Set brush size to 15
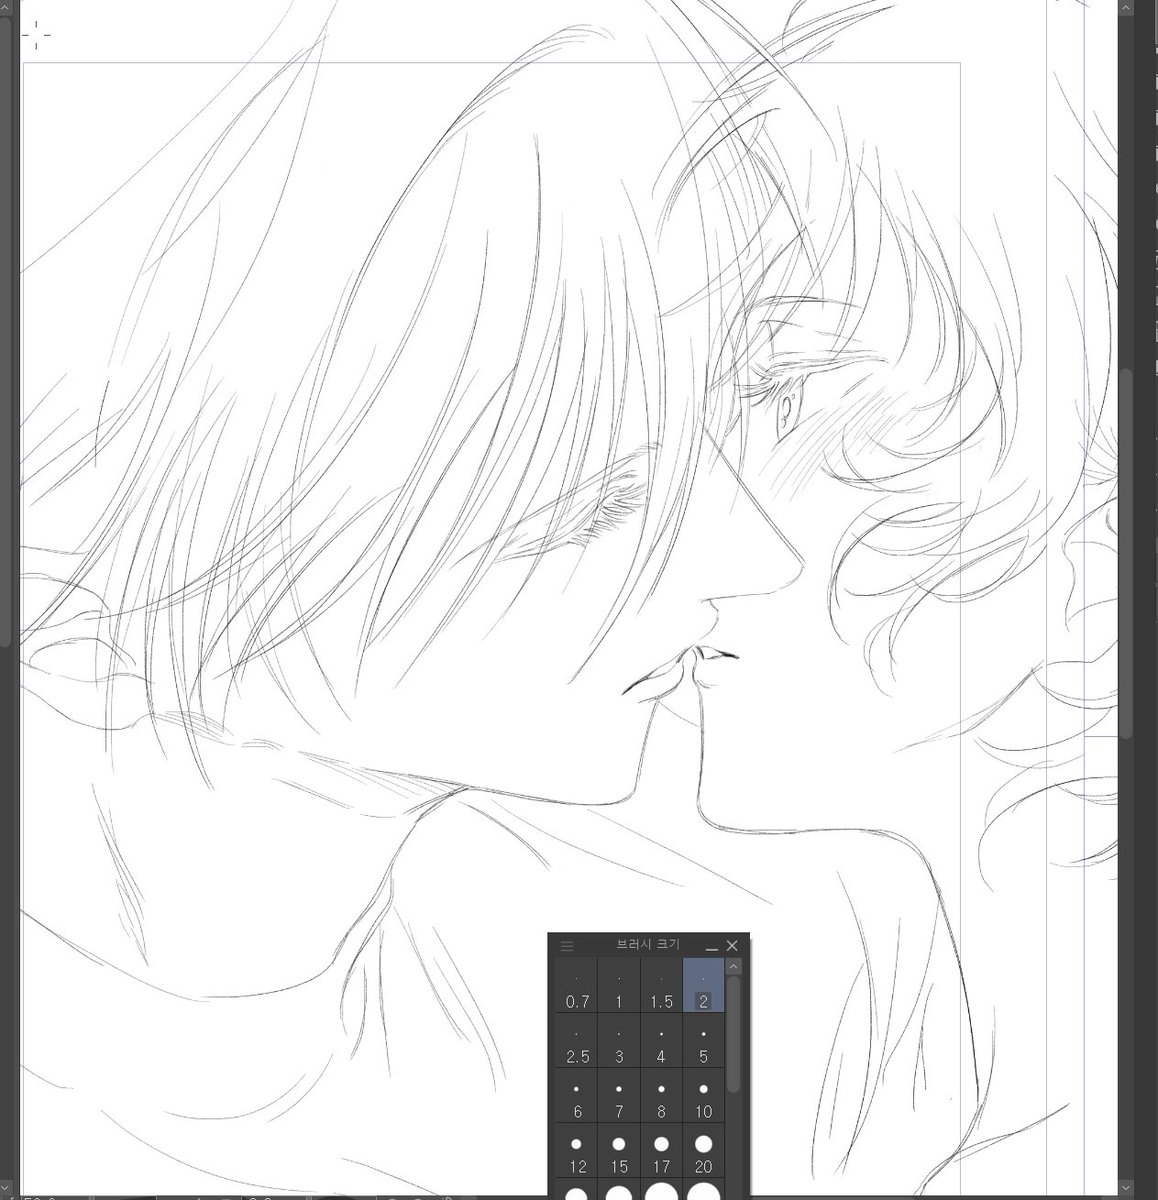 click(619, 1150)
